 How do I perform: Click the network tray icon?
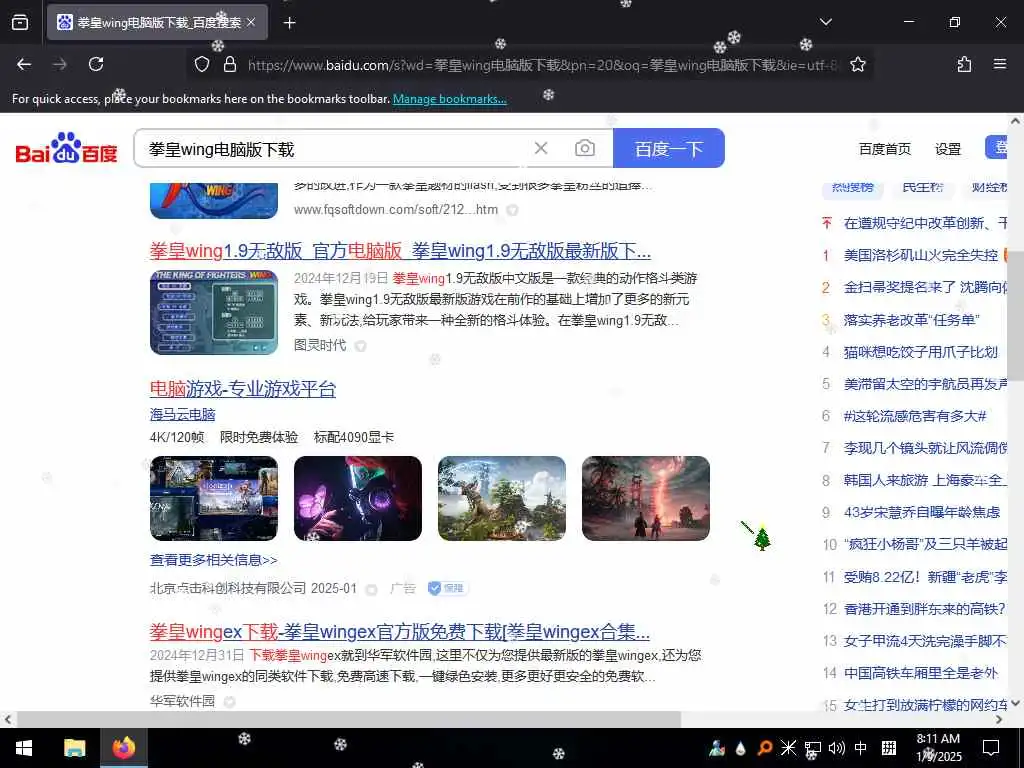812,748
